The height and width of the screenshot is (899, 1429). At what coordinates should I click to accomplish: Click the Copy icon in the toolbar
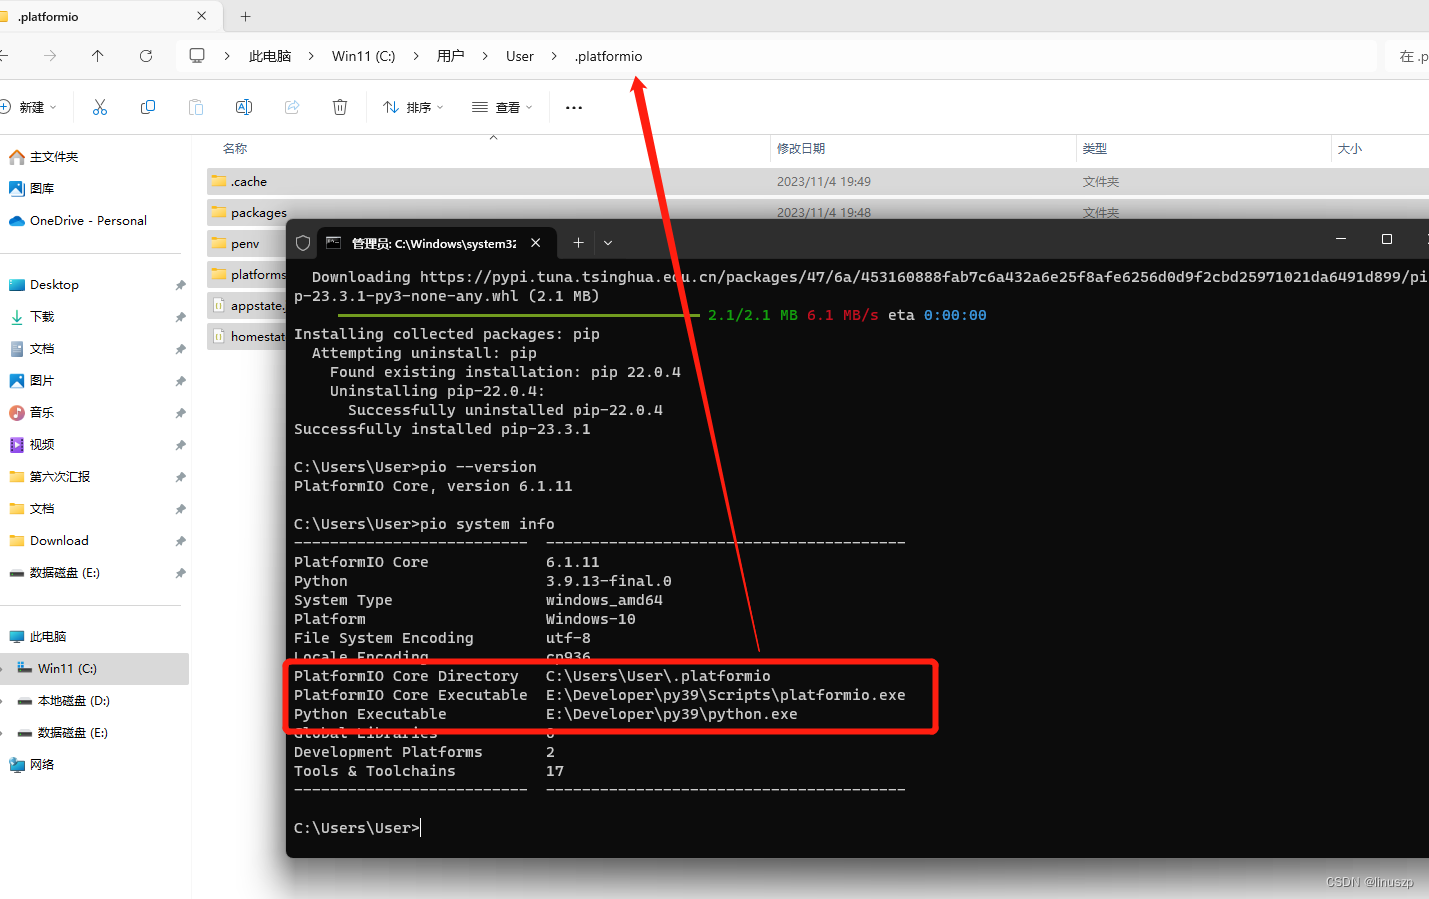pos(148,107)
